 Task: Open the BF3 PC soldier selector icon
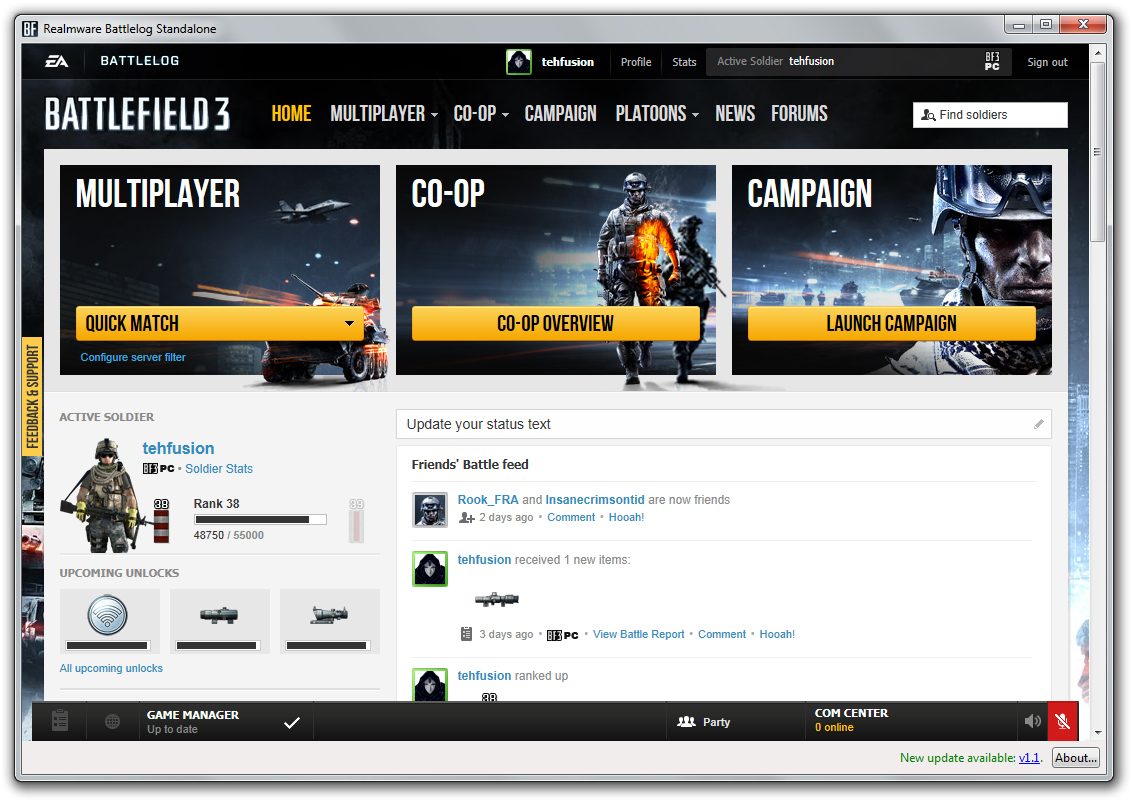[992, 61]
